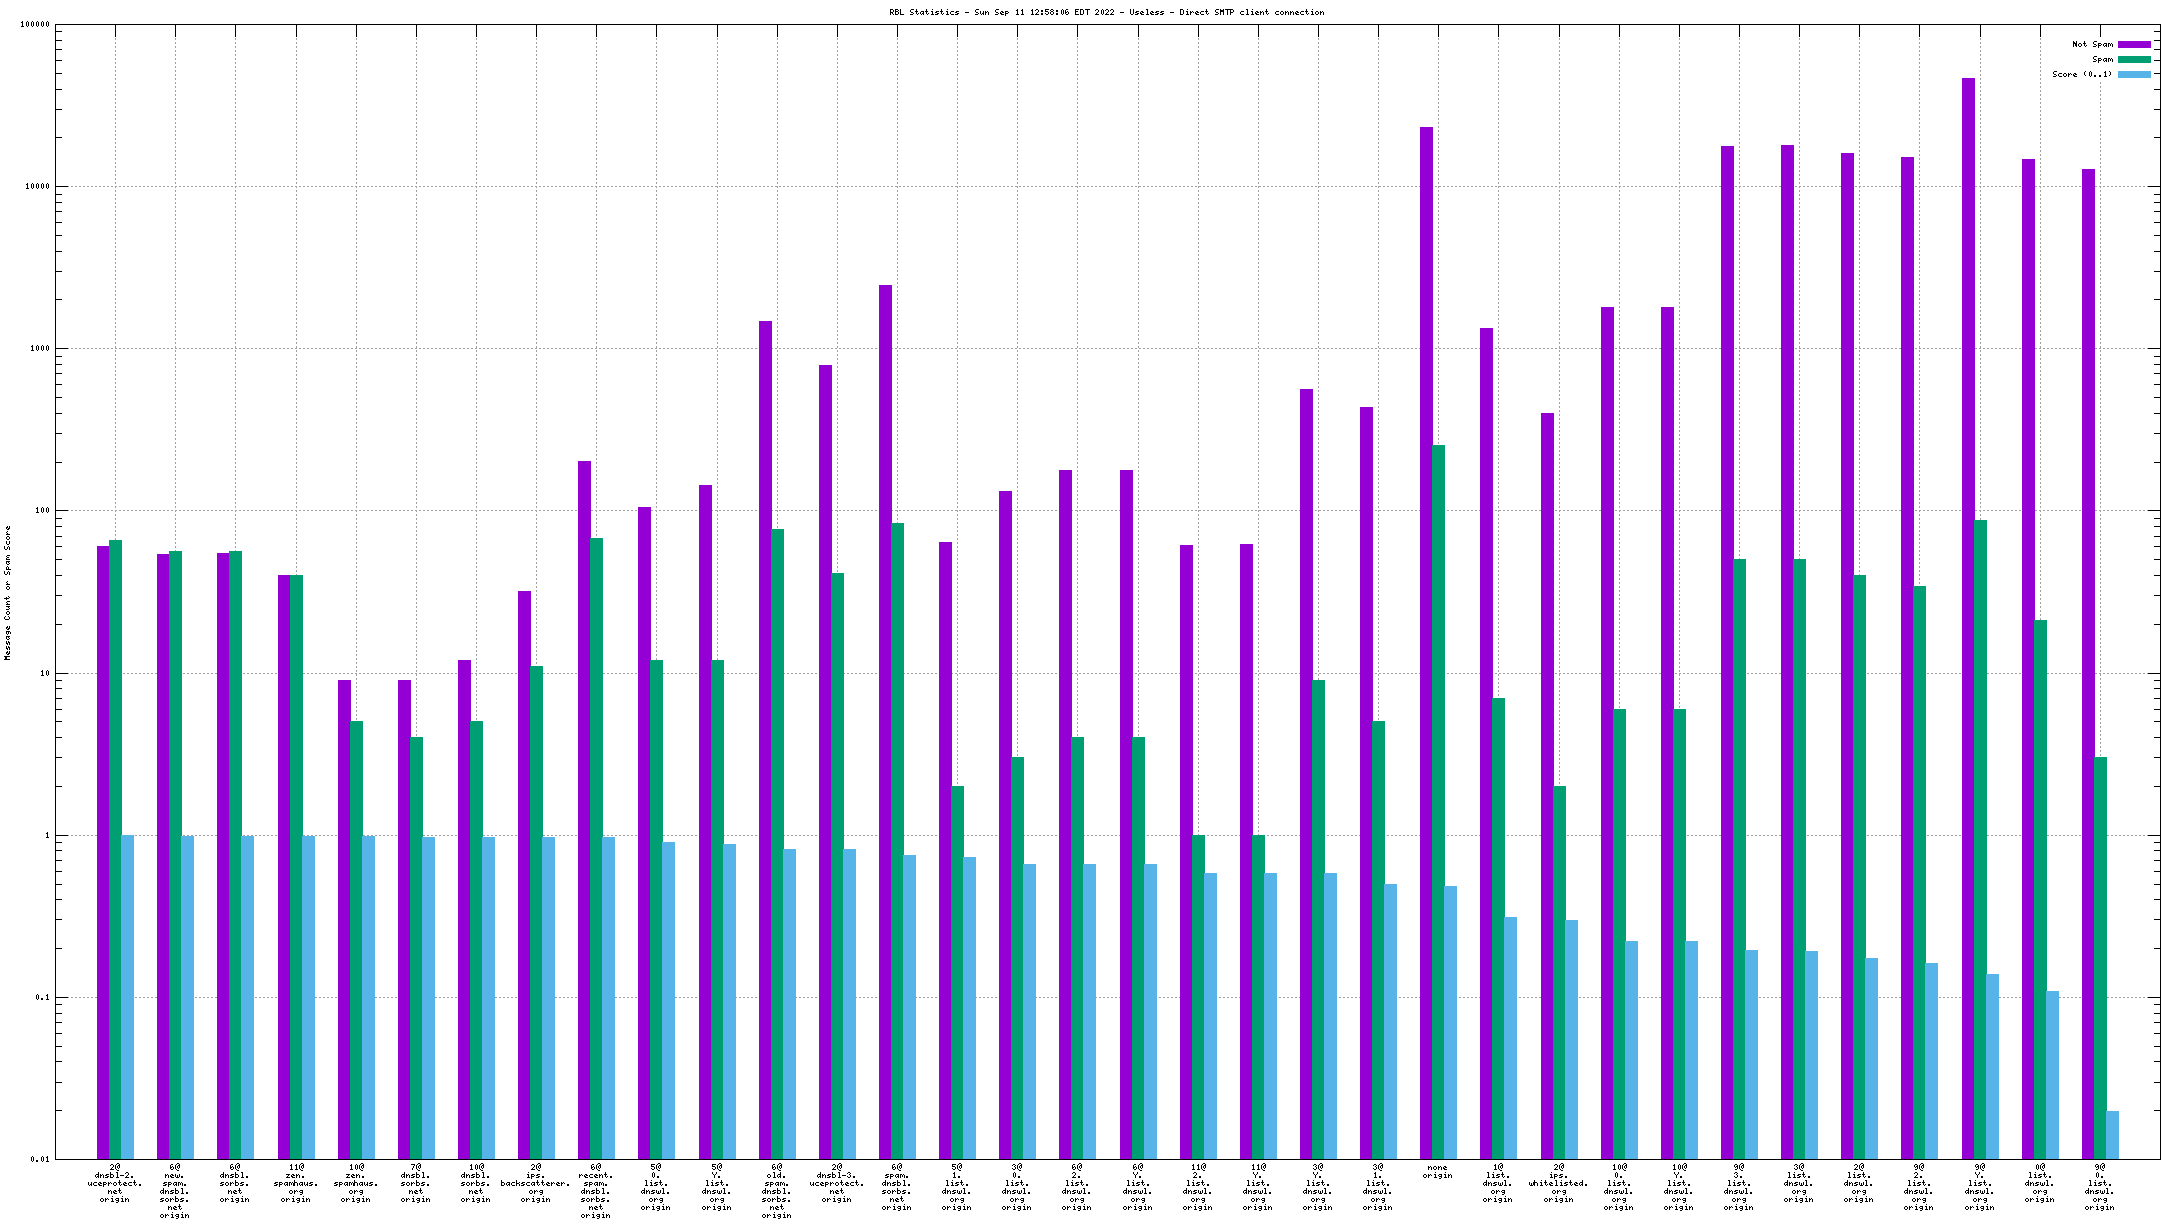The height and width of the screenshot is (1224, 2176).
Task: Click the 2@ dnsbl-3.uceprotect.net label
Action: [x=837, y=1183]
